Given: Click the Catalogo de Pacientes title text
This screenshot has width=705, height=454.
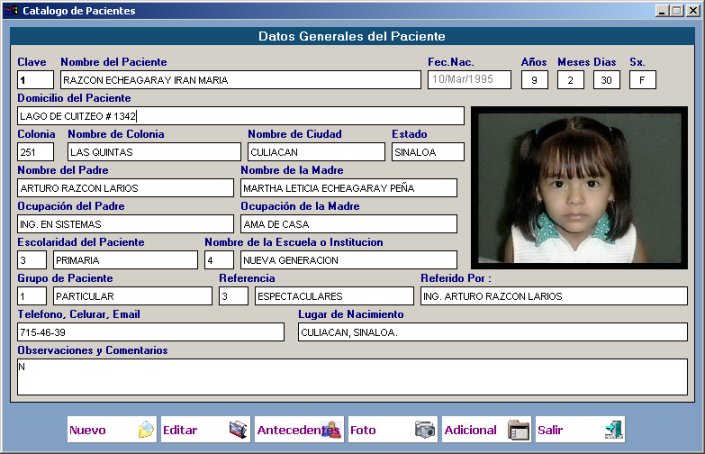Looking at the screenshot, I should [79, 10].
